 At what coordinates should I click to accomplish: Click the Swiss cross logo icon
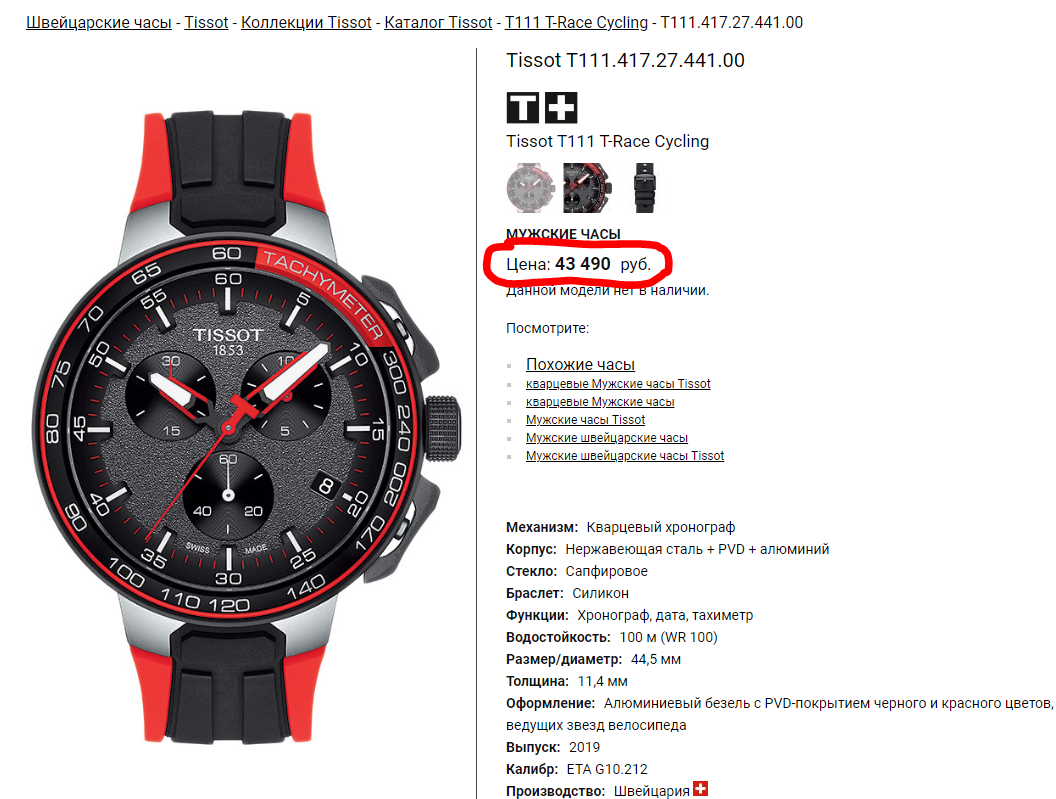561,108
